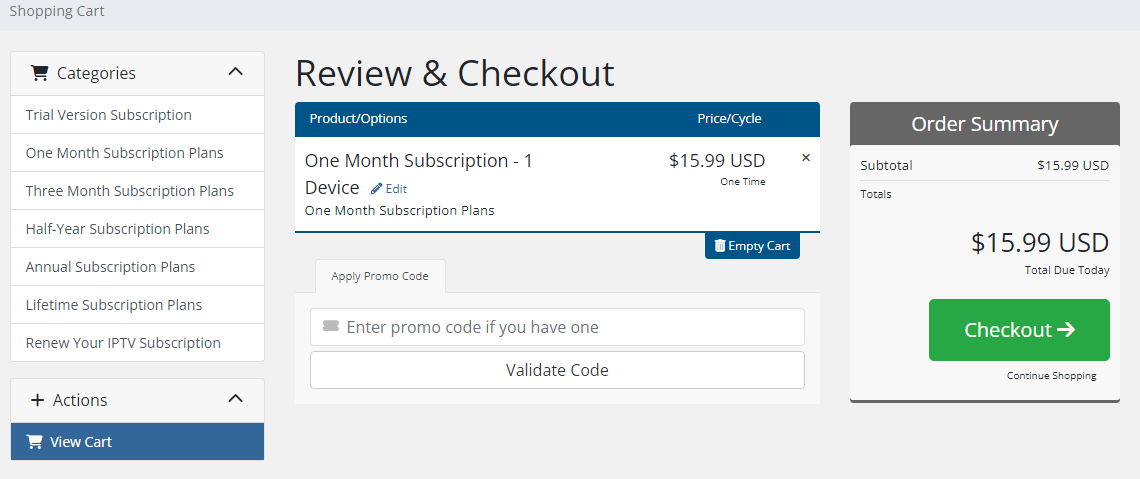Viewport: 1140px width, 479px height.
Task: Select the Apply Promo Code tab
Action: coord(380,276)
